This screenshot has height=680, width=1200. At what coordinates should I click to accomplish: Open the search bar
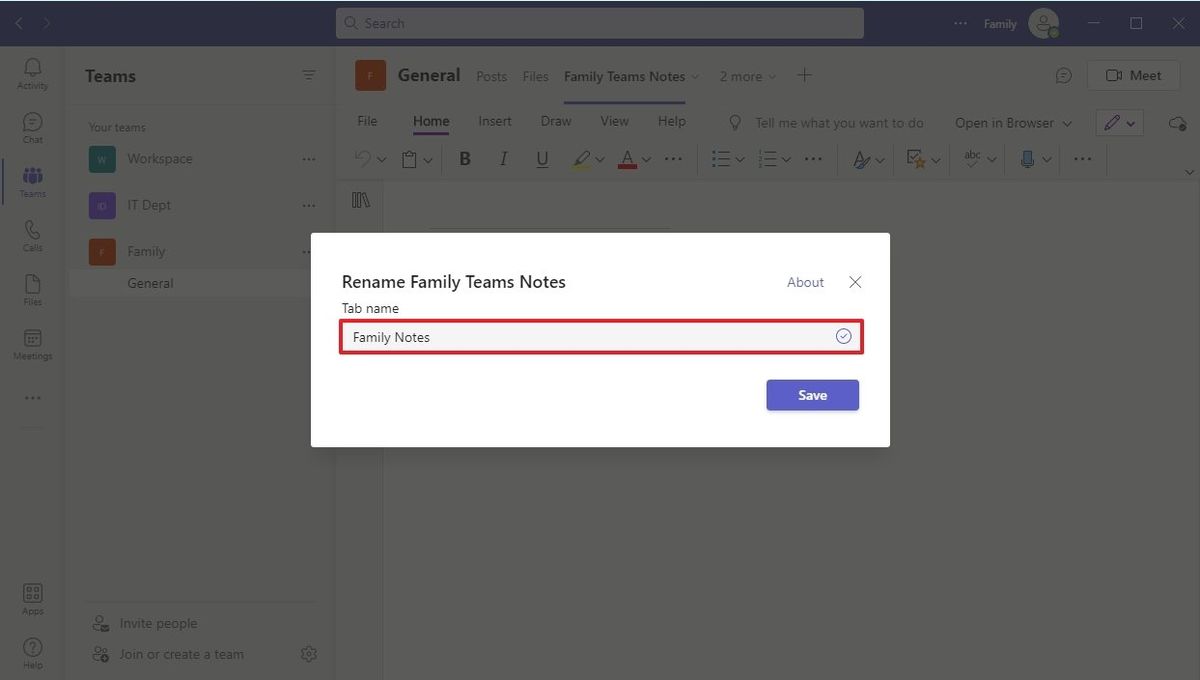[599, 22]
